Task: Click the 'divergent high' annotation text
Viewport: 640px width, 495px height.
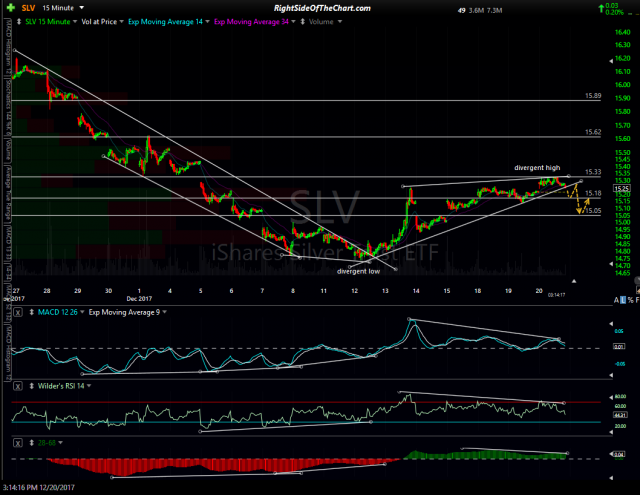Action: point(537,168)
